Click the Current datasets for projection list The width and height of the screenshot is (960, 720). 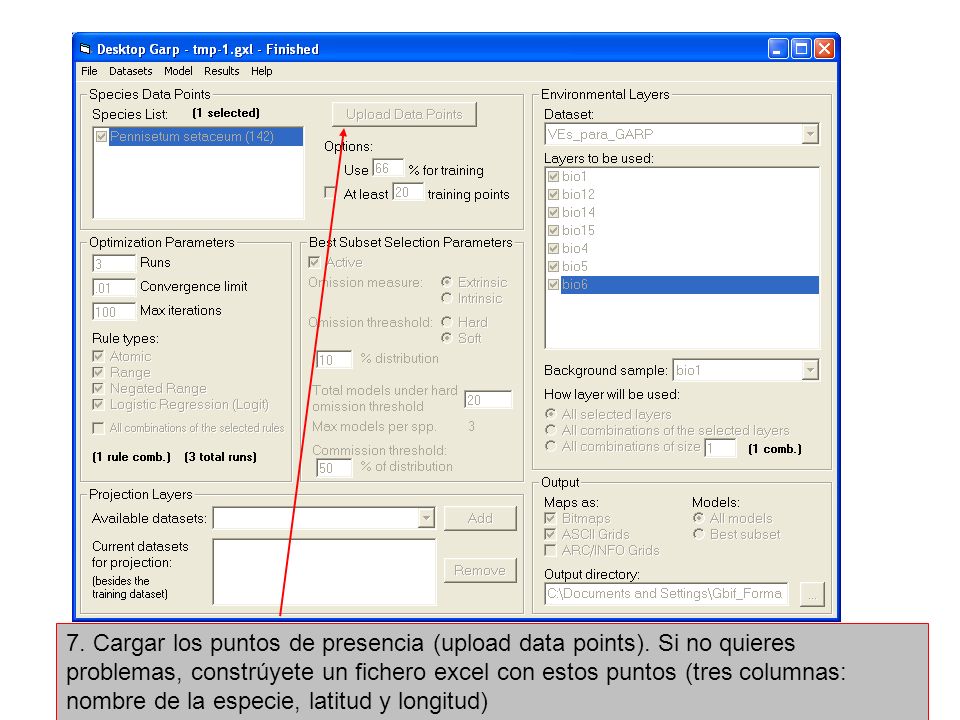324,572
